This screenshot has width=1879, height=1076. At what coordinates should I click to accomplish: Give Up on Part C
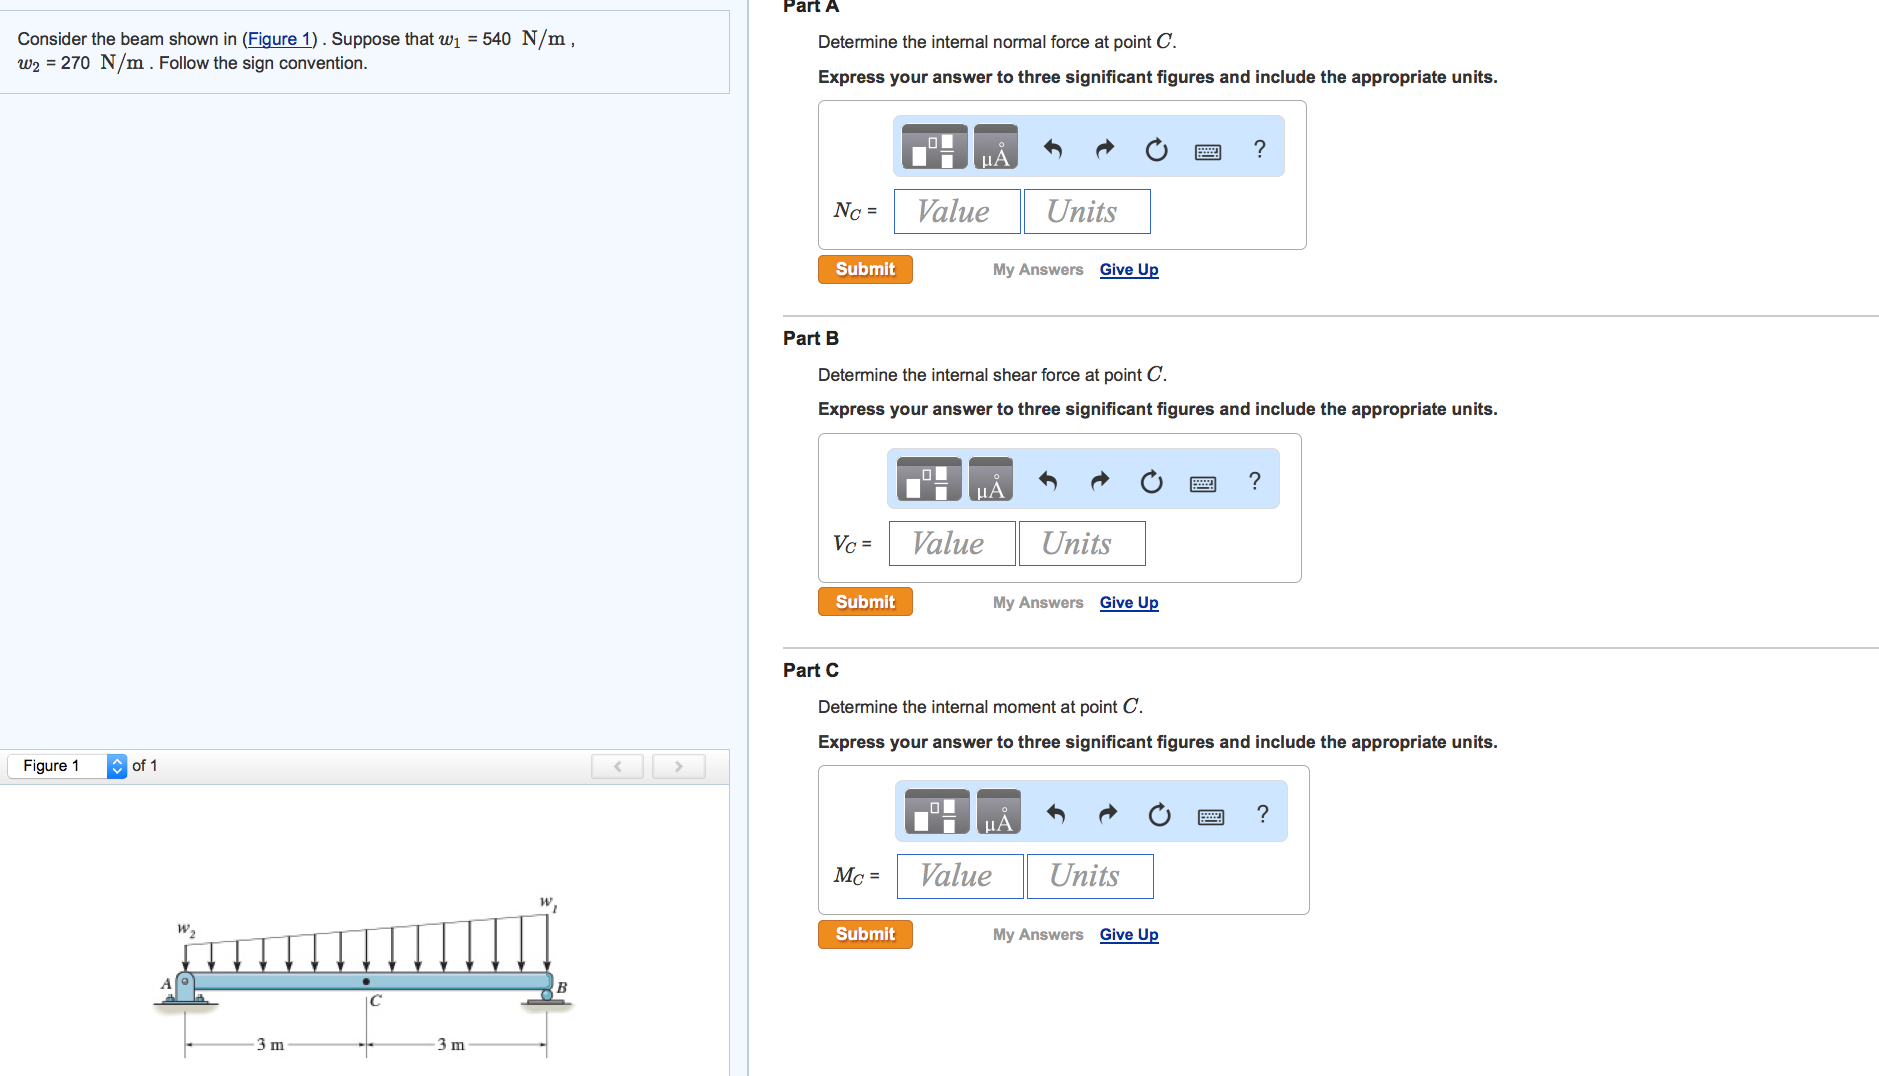(1129, 935)
